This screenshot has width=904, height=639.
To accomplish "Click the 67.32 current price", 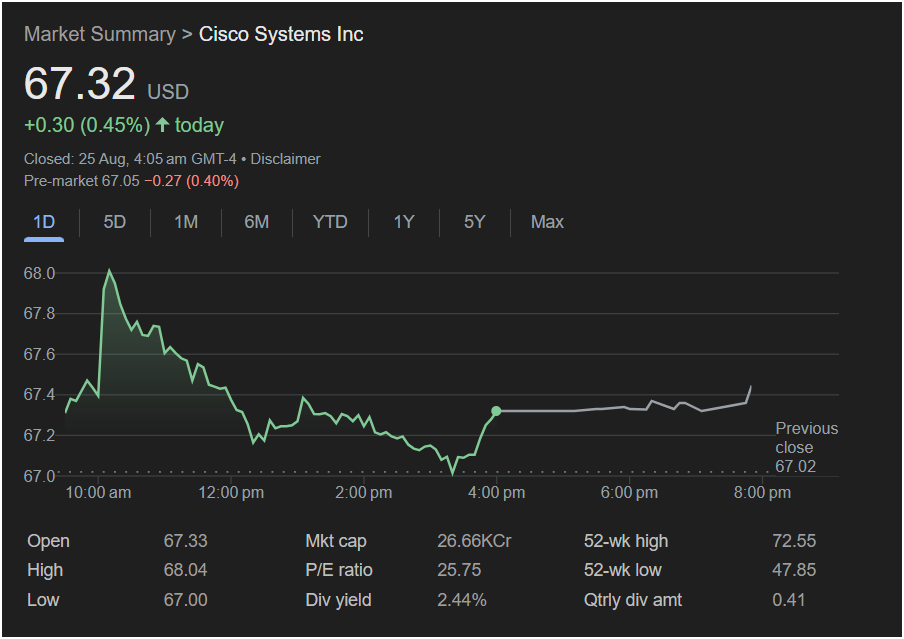I will pyautogui.click(x=80, y=84).
